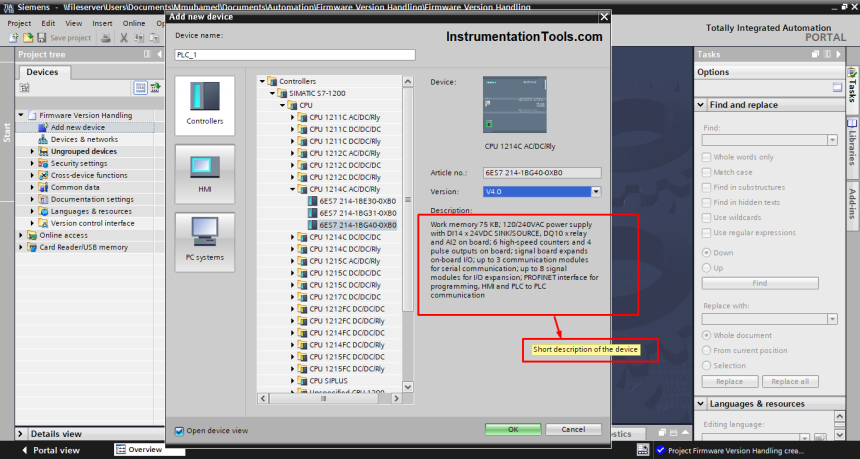Click the Options view mode icon in Tasks
This screenshot has width=860, height=459.
point(837,87)
